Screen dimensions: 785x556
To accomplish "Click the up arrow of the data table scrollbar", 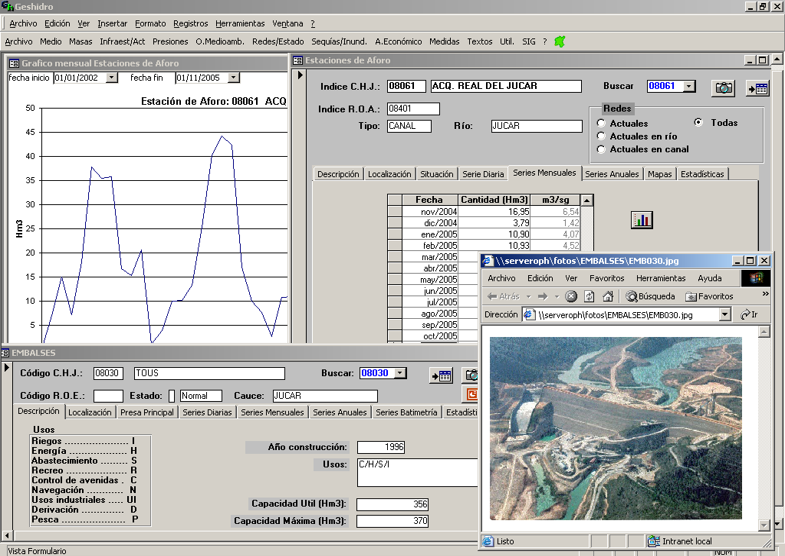I will click(x=587, y=200).
